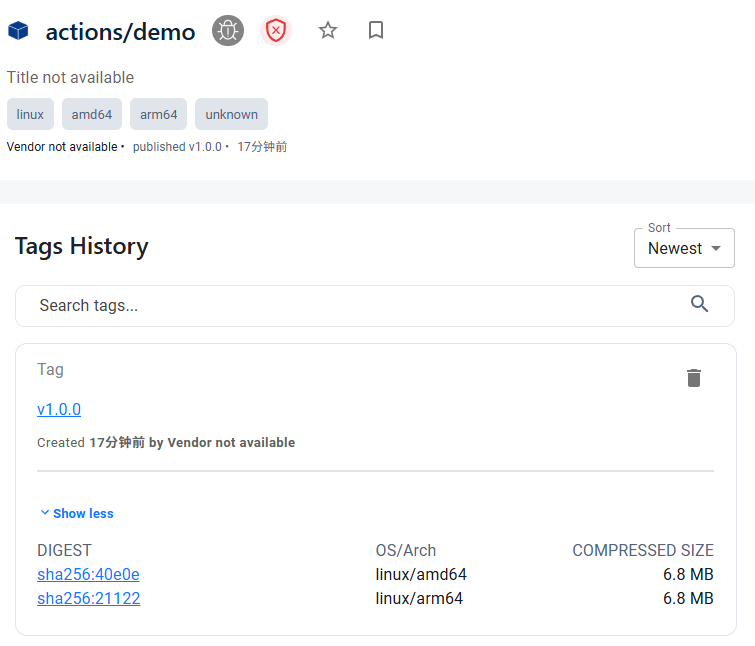The image size is (755, 646).
Task: Click the Tags History heading
Action: [x=82, y=246]
